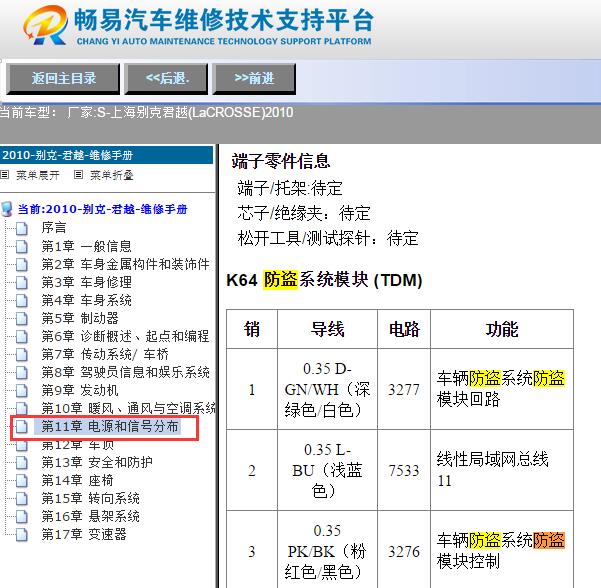This screenshot has height=588, width=601.
Task: Open the 2010-别克-君越-维修手册 panel header
Action: pos(107,155)
